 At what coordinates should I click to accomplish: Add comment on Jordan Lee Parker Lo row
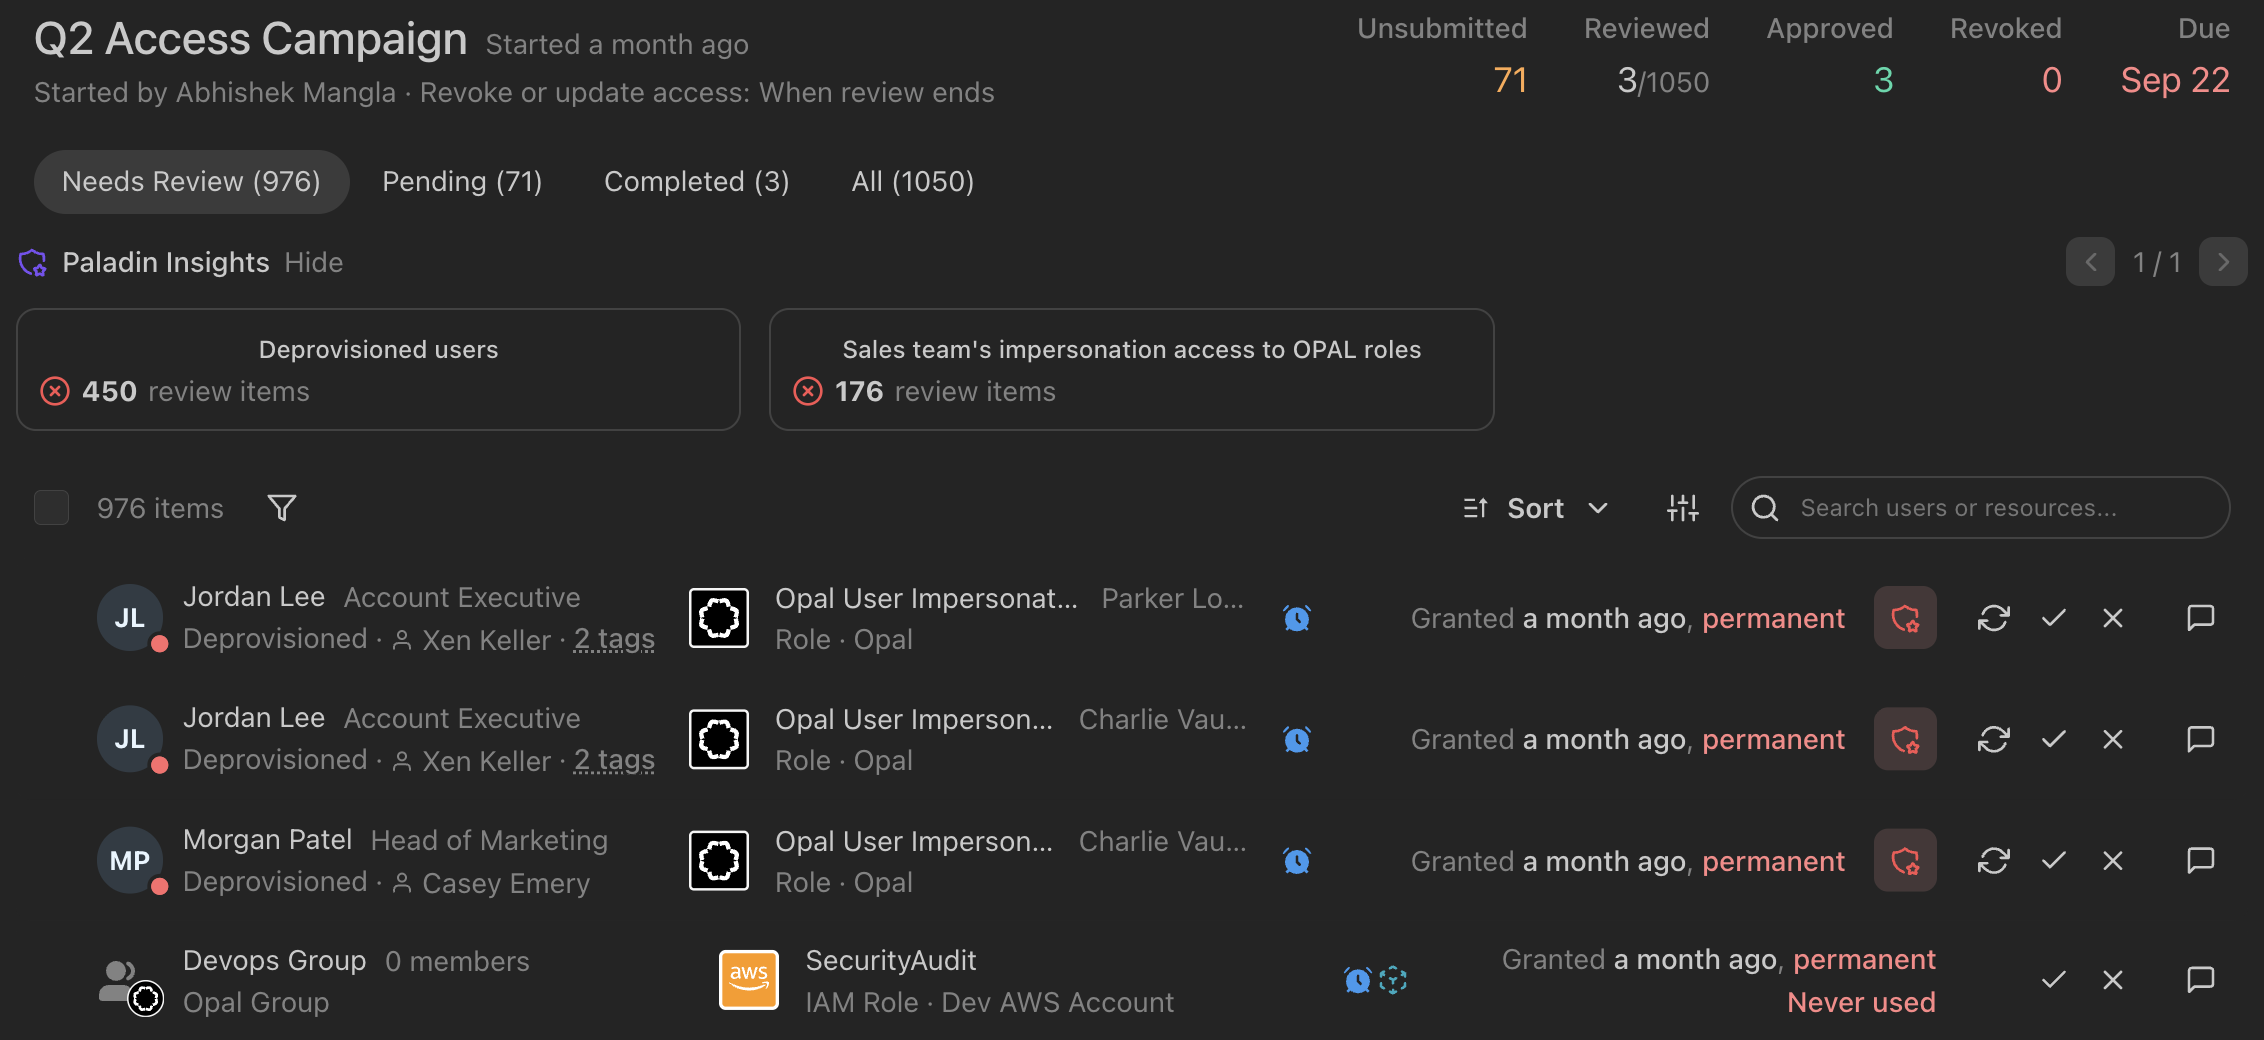[2201, 618]
